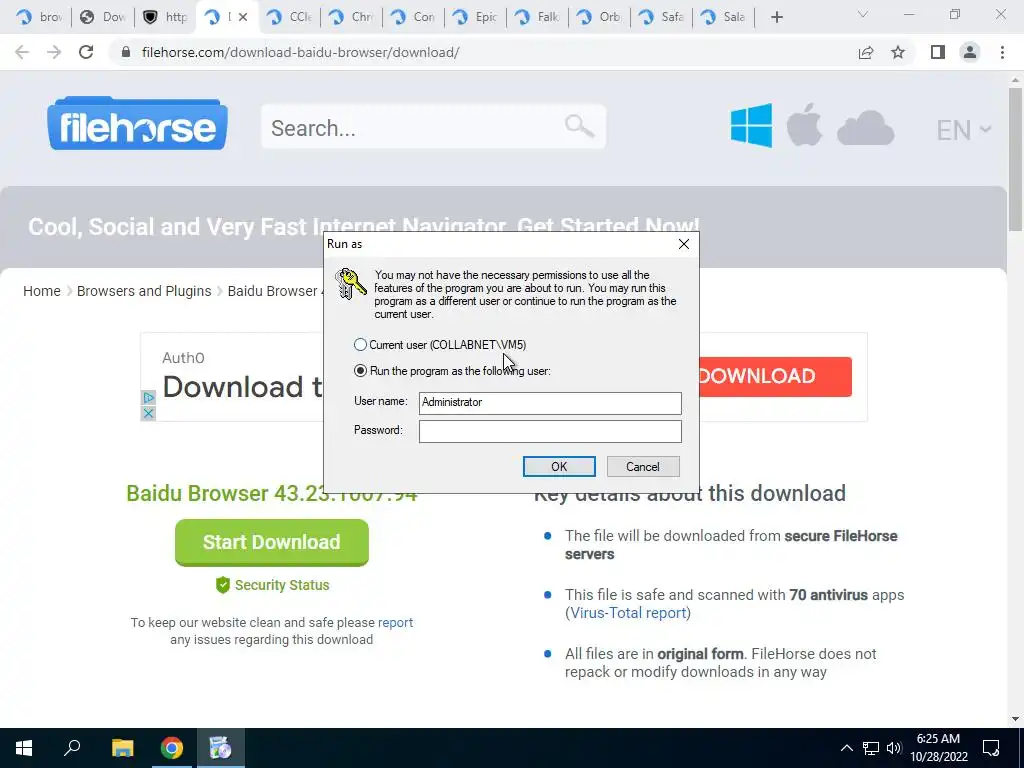Select Windows platform icon

point(752,125)
